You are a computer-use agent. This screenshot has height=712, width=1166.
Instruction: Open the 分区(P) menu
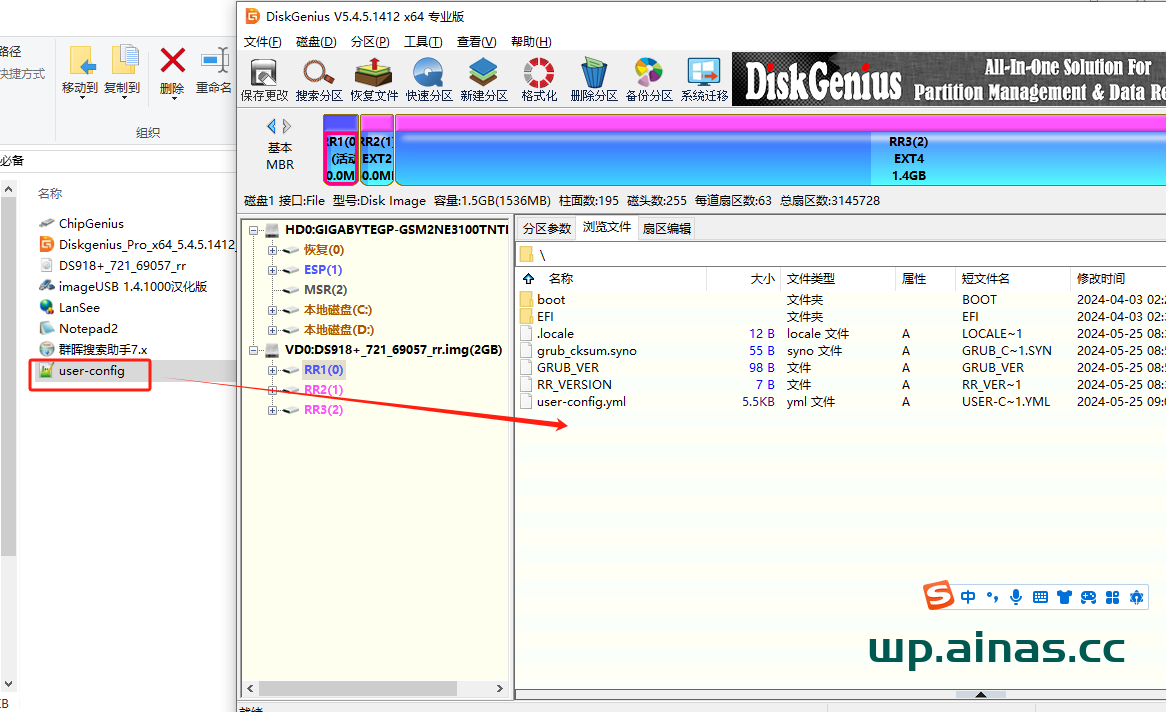370,42
